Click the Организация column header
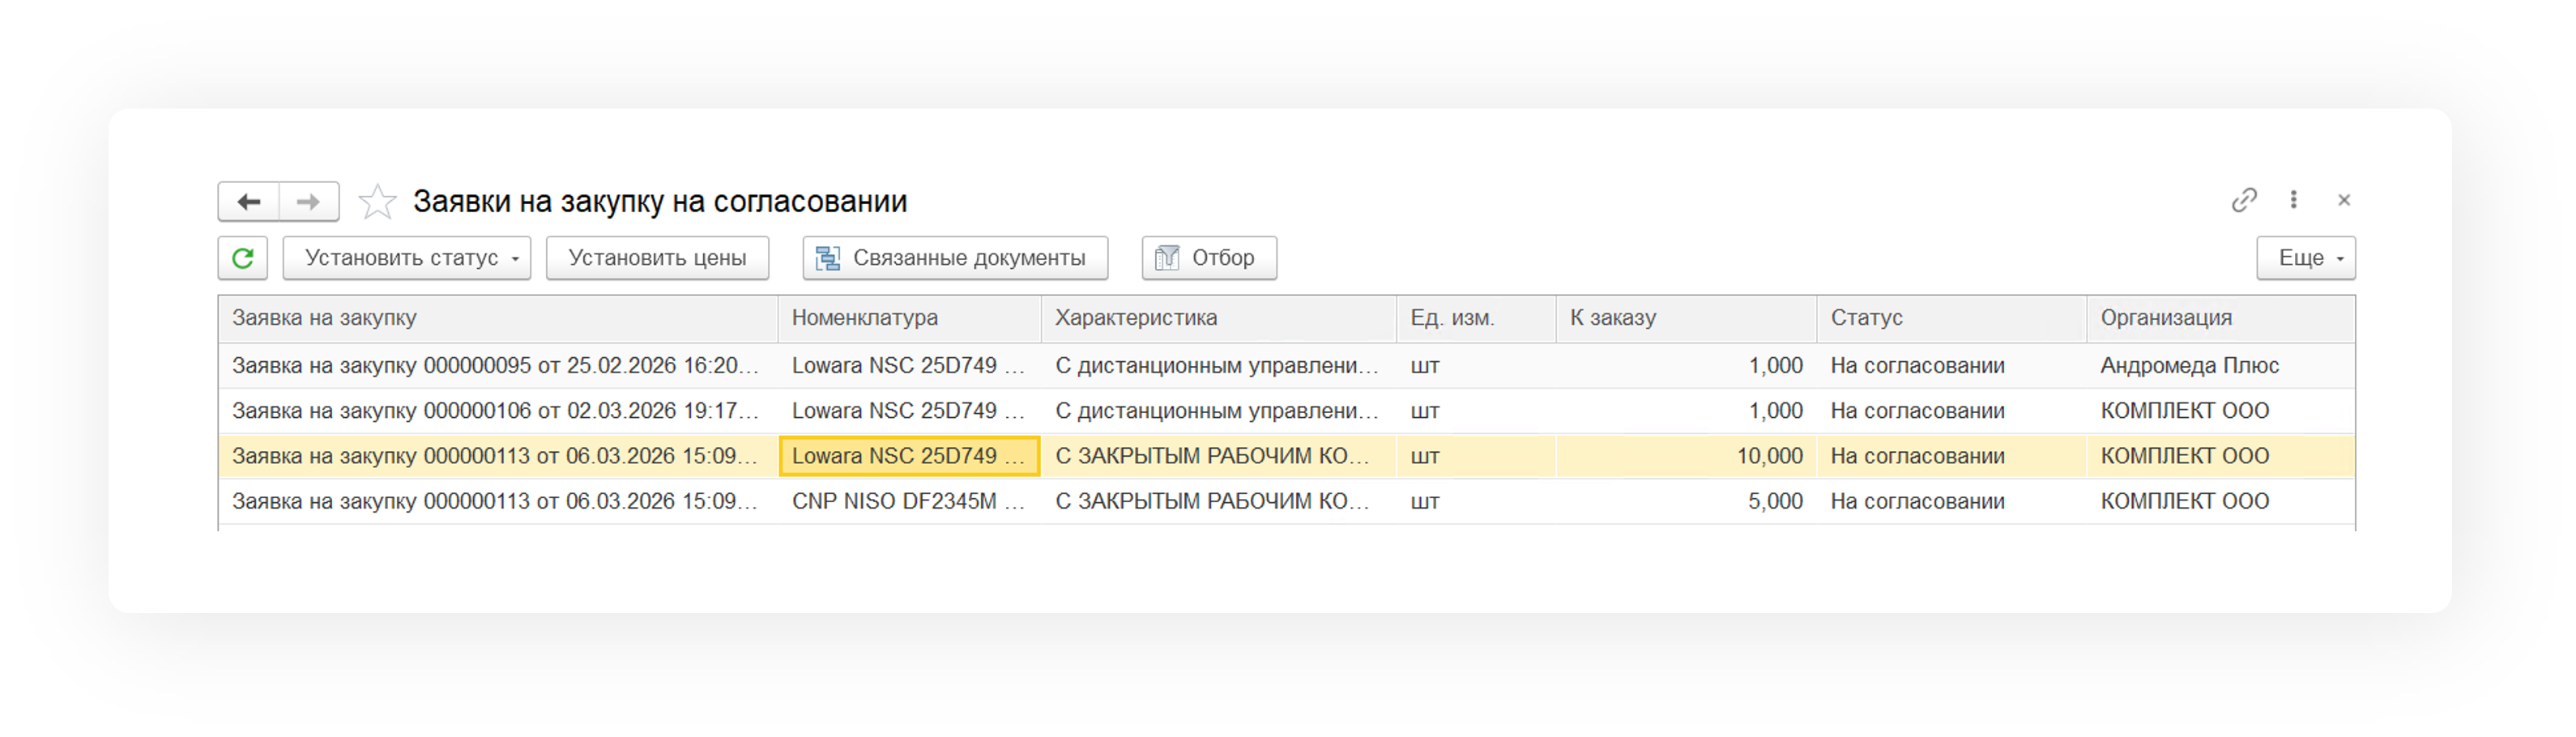The height and width of the screenshot is (737, 2576). (2166, 318)
